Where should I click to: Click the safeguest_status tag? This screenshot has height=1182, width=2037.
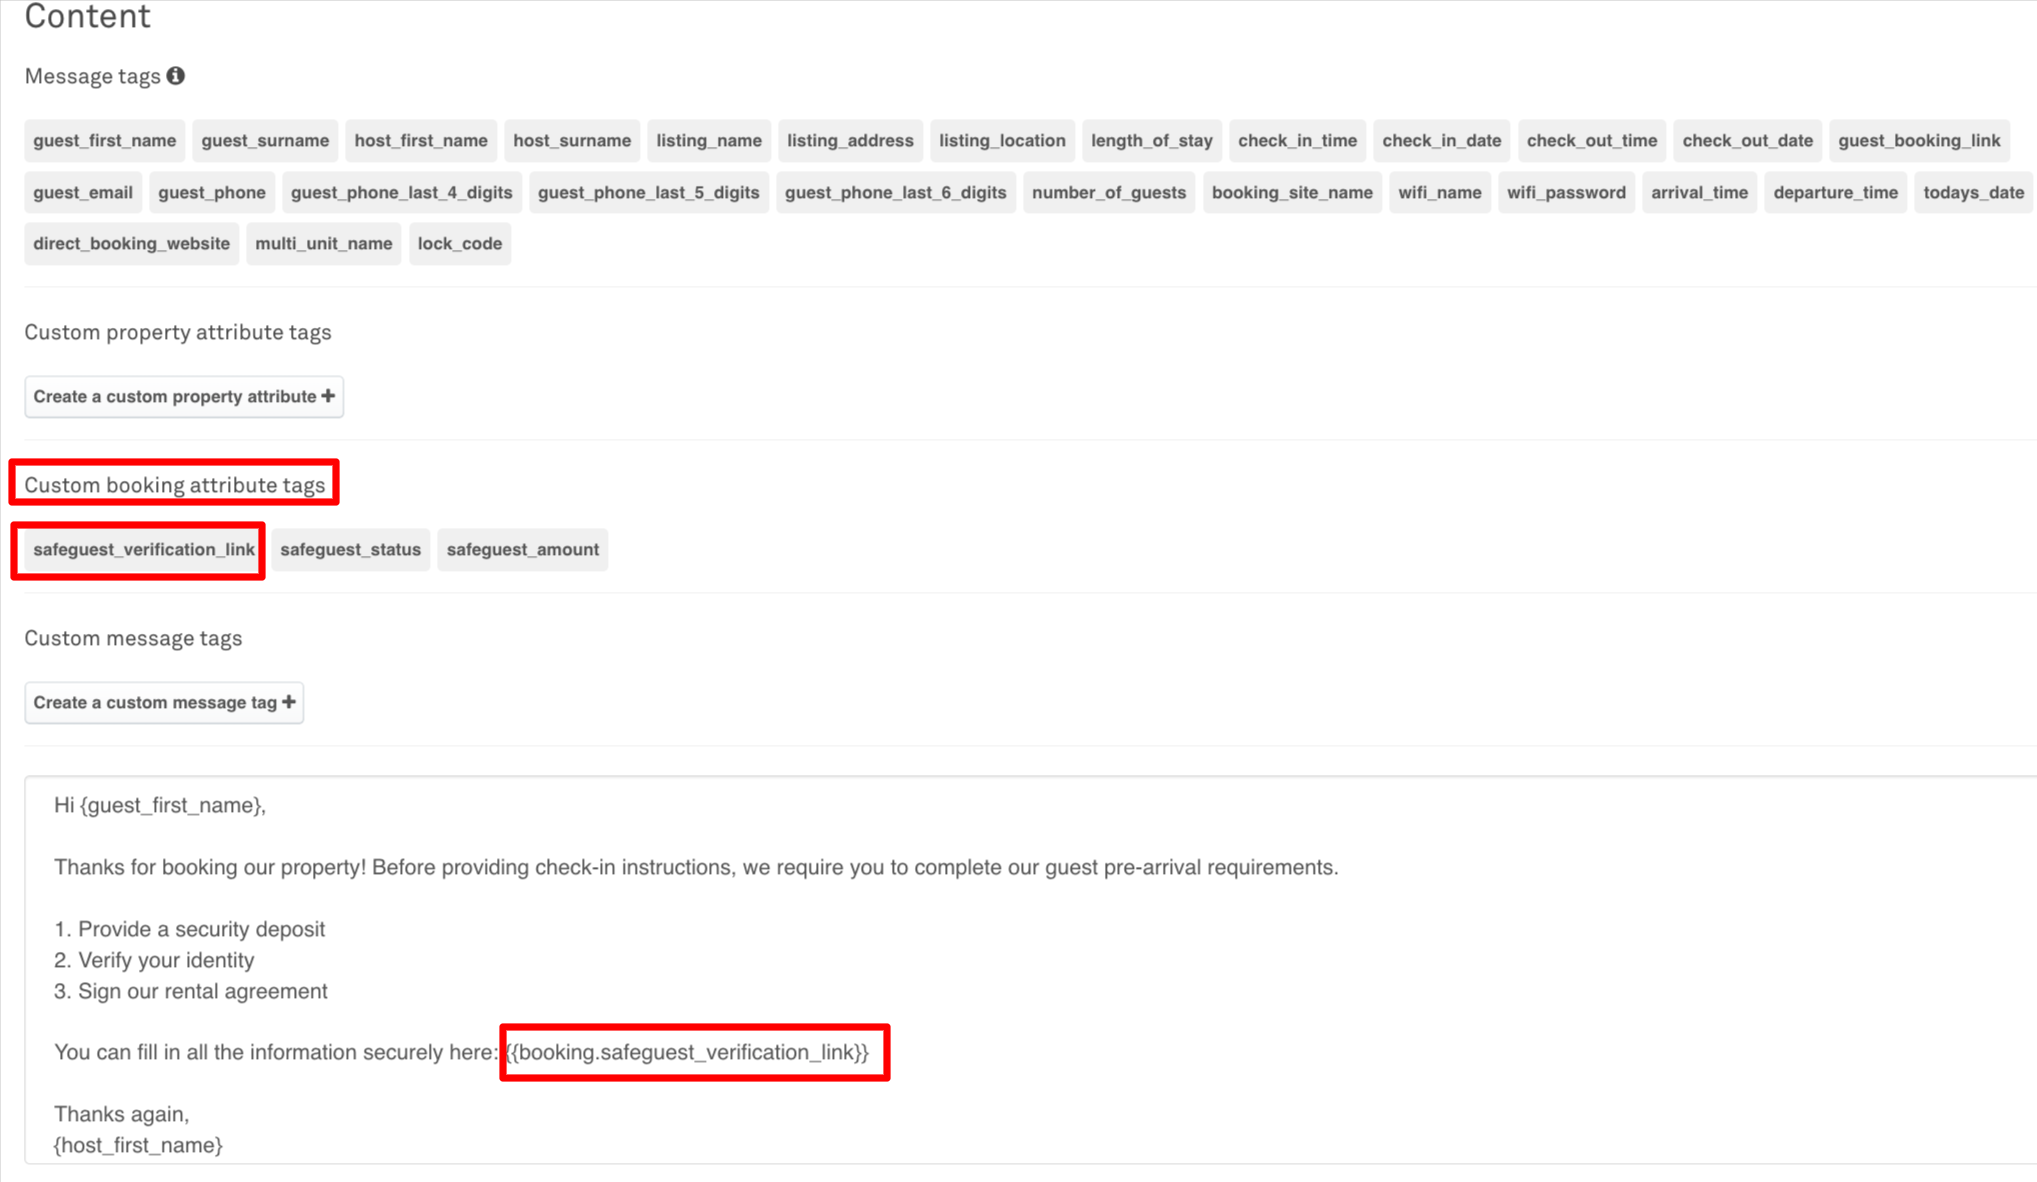(350, 550)
